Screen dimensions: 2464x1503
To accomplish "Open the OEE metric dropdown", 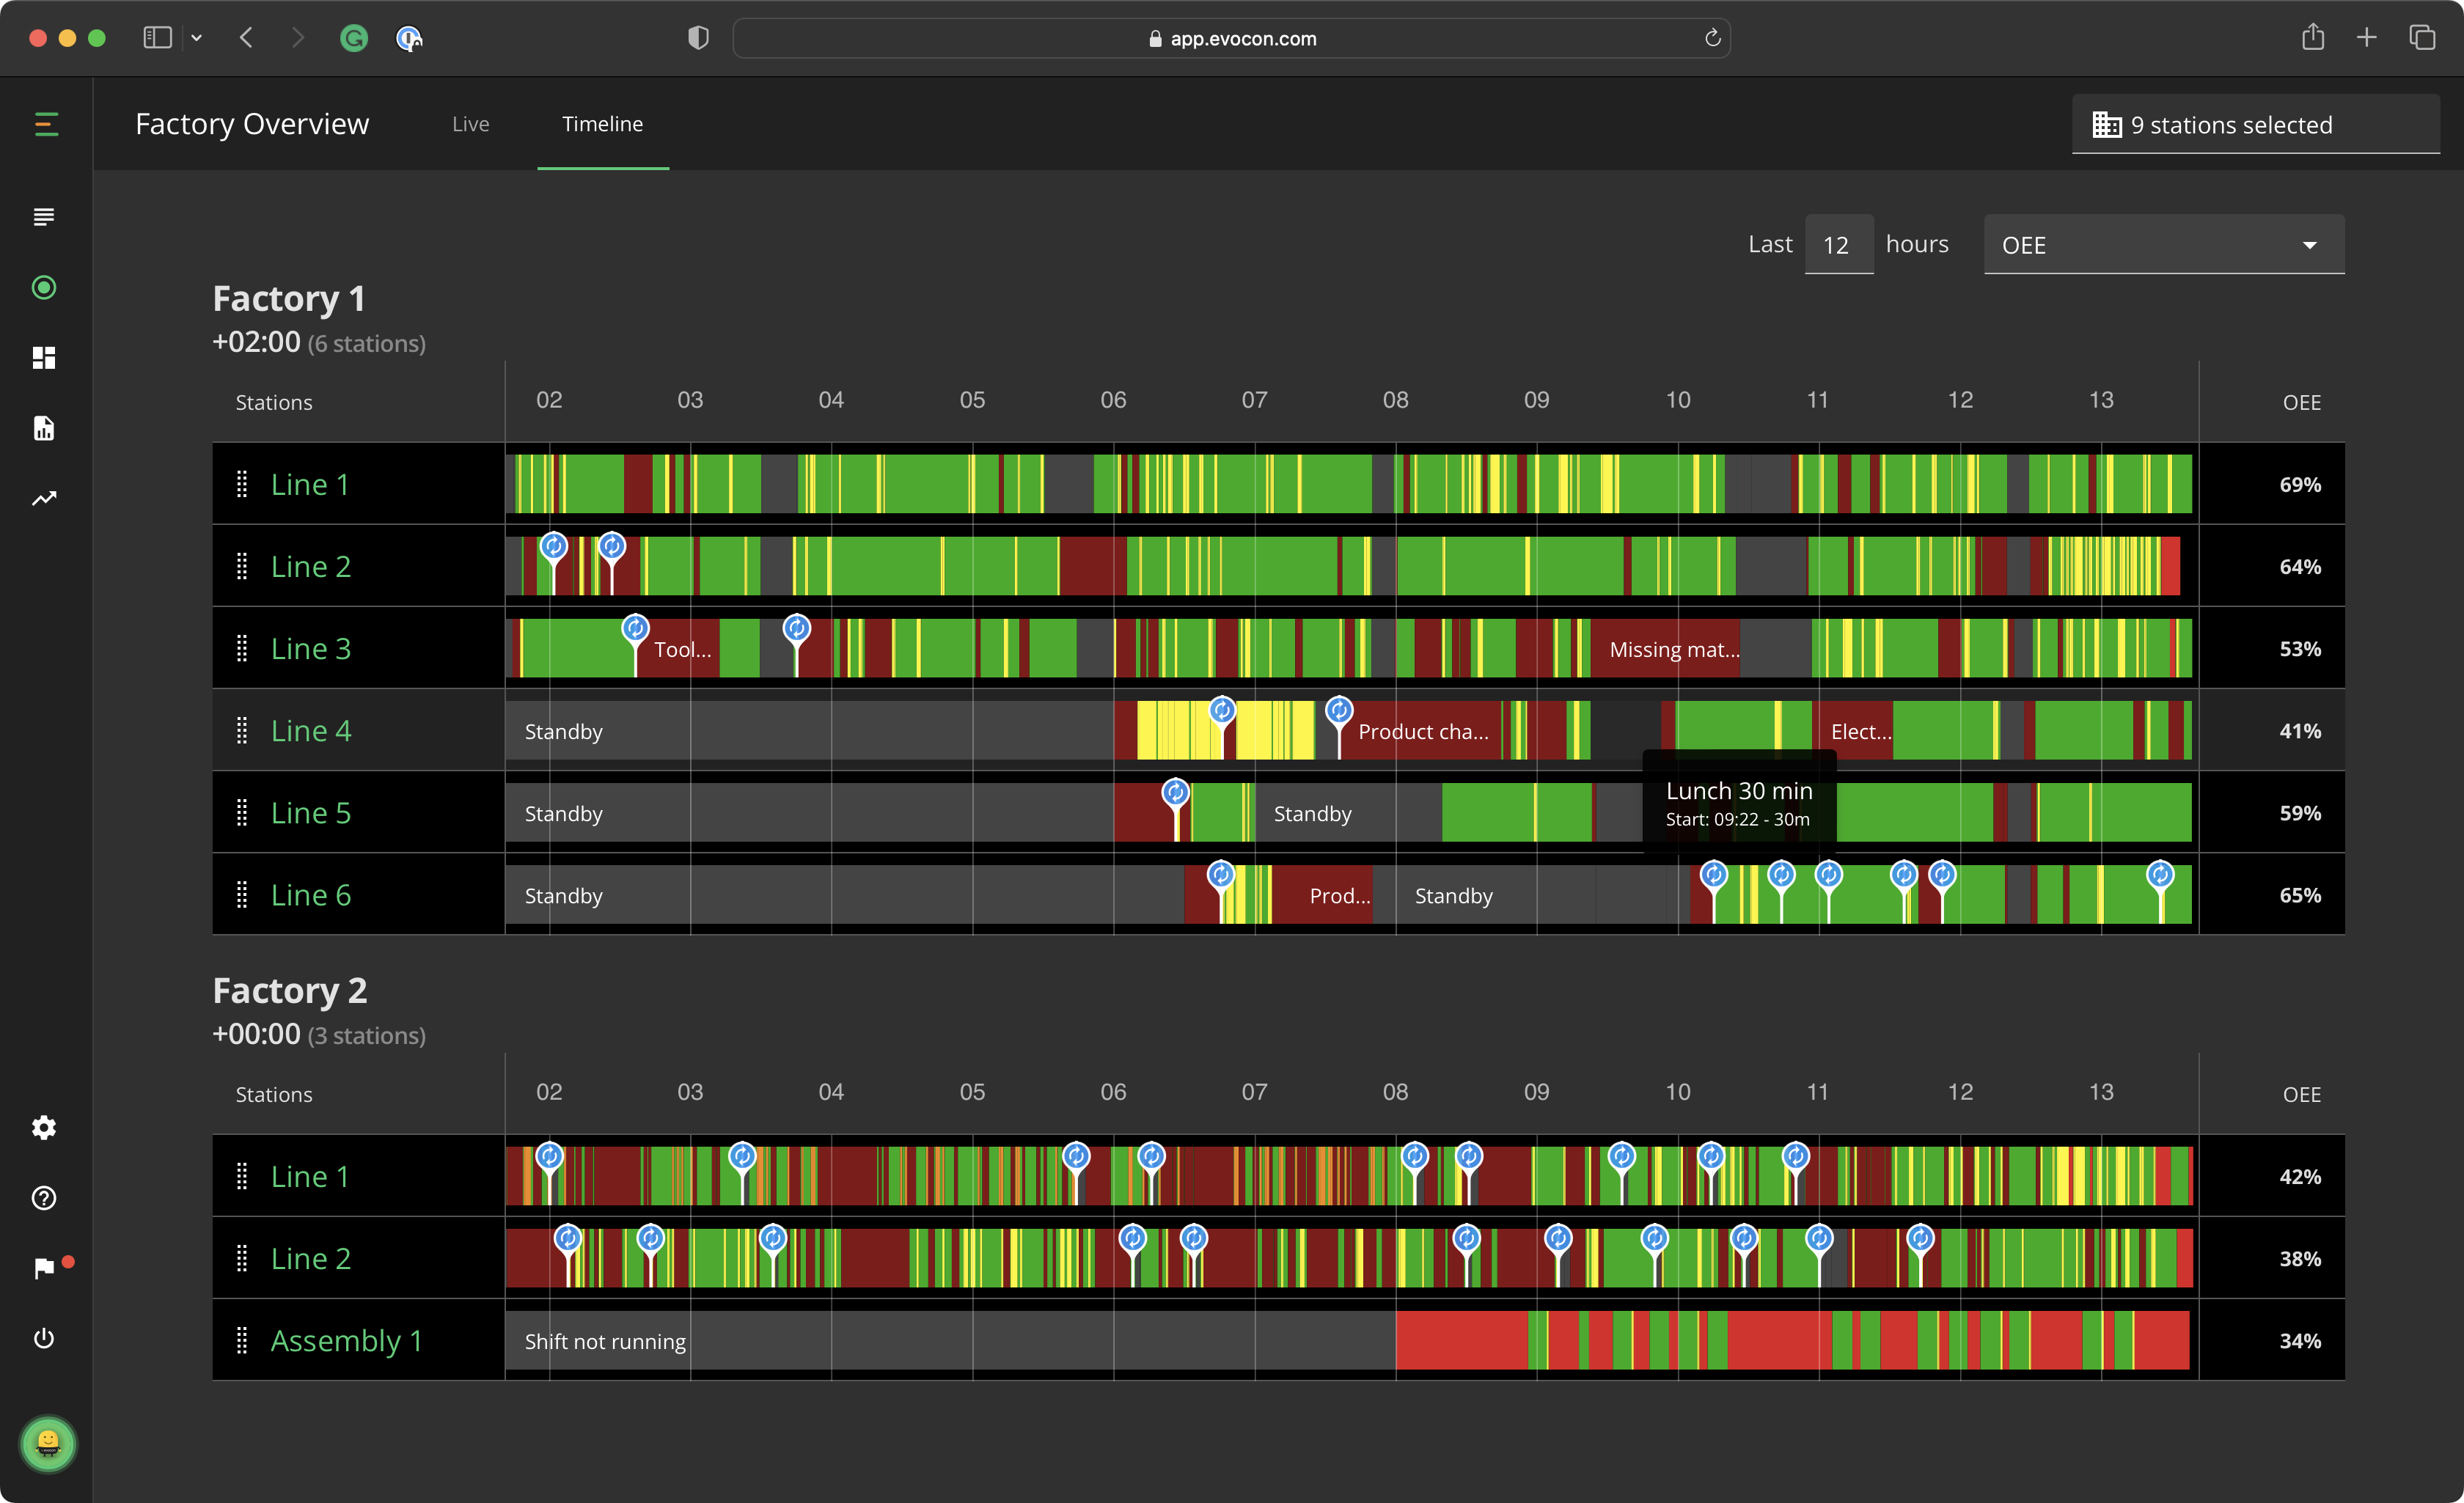I will [x=2160, y=245].
